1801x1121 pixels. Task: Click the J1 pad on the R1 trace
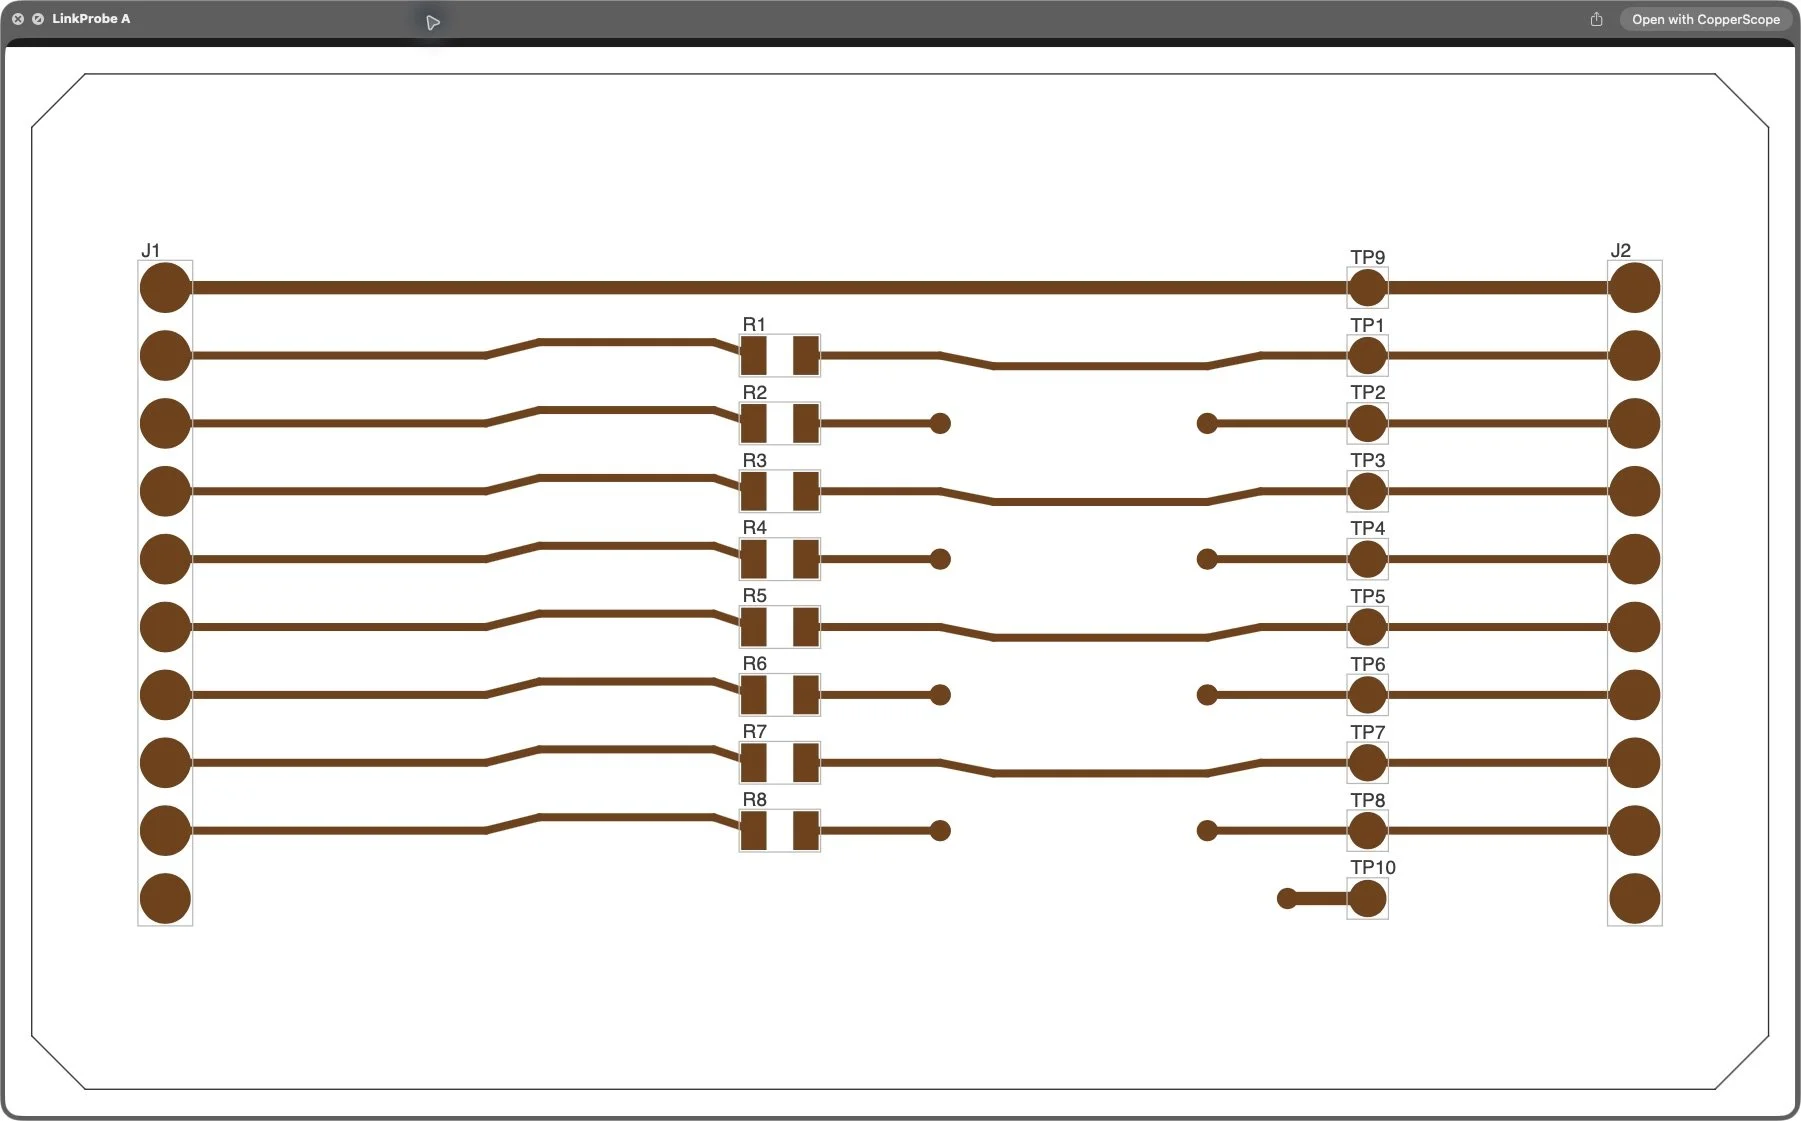point(165,356)
